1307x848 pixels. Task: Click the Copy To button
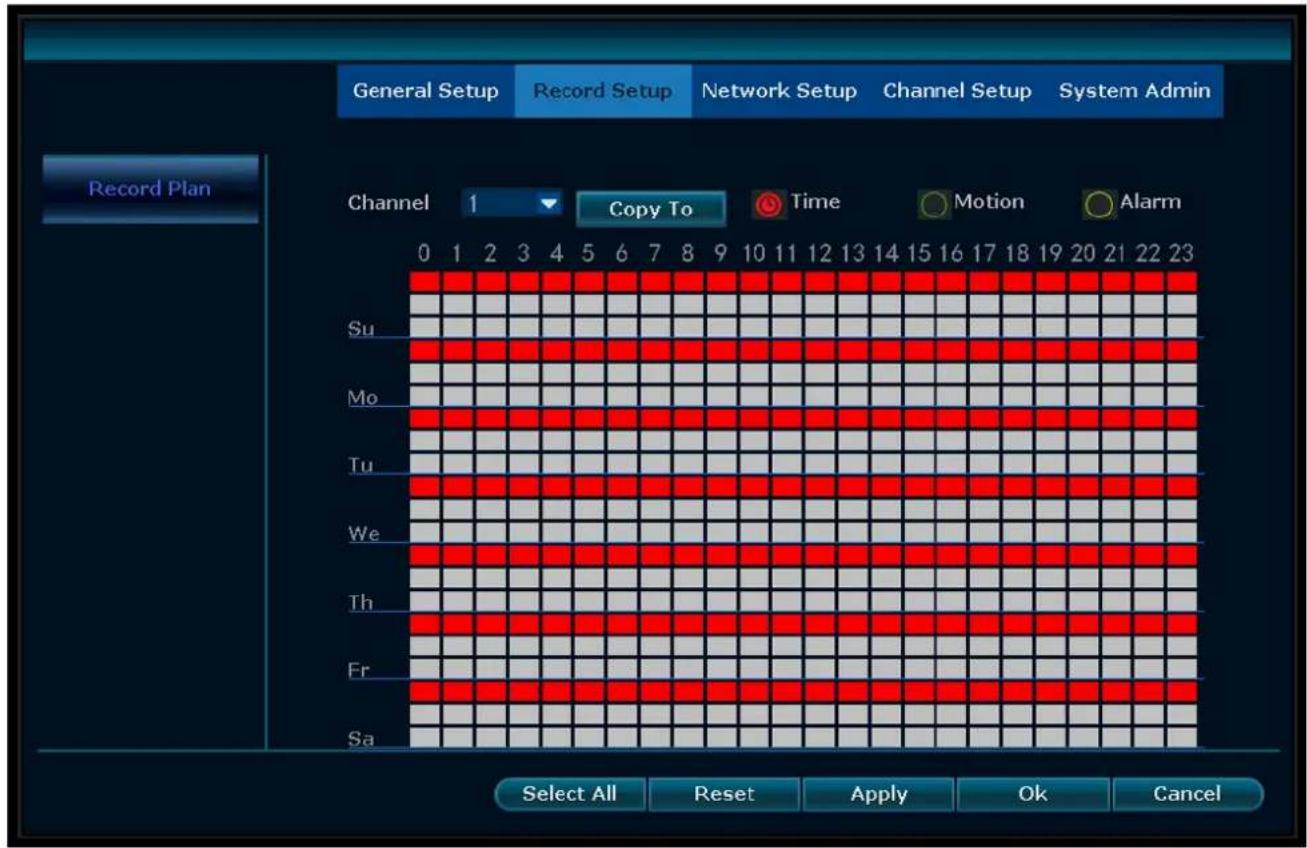click(x=651, y=209)
